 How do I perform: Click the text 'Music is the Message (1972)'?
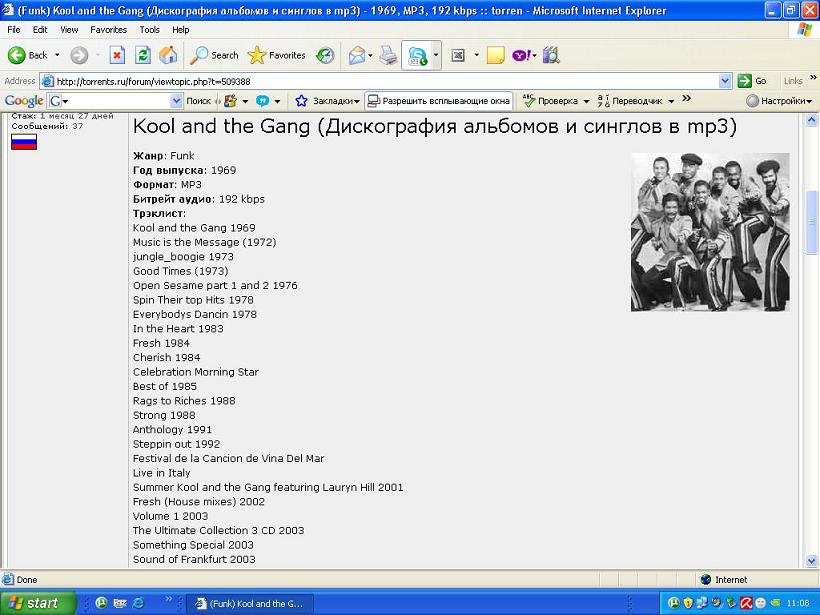[x=204, y=242]
